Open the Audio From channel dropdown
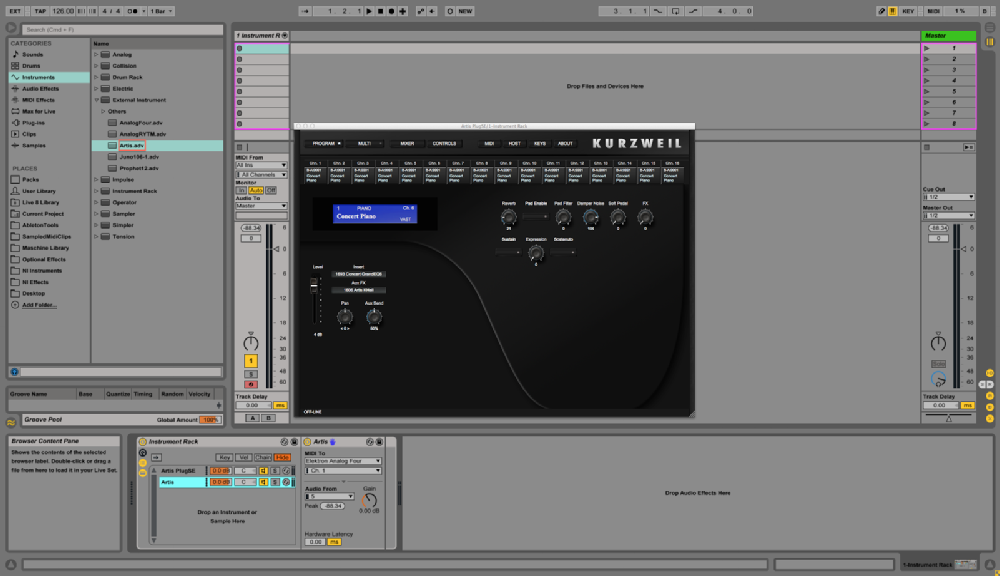 (330, 496)
